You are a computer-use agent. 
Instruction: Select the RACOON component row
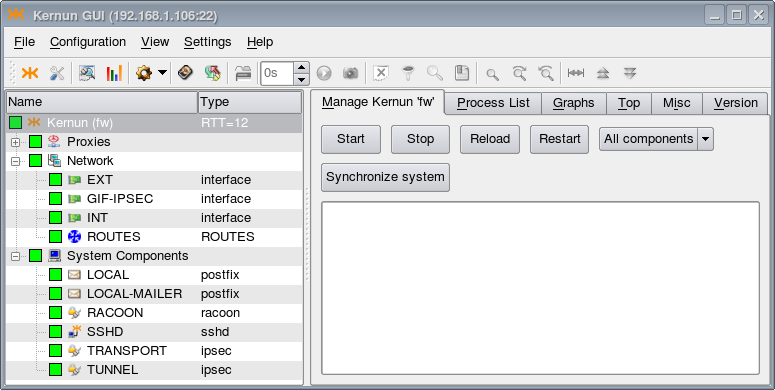pyautogui.click(x=154, y=313)
